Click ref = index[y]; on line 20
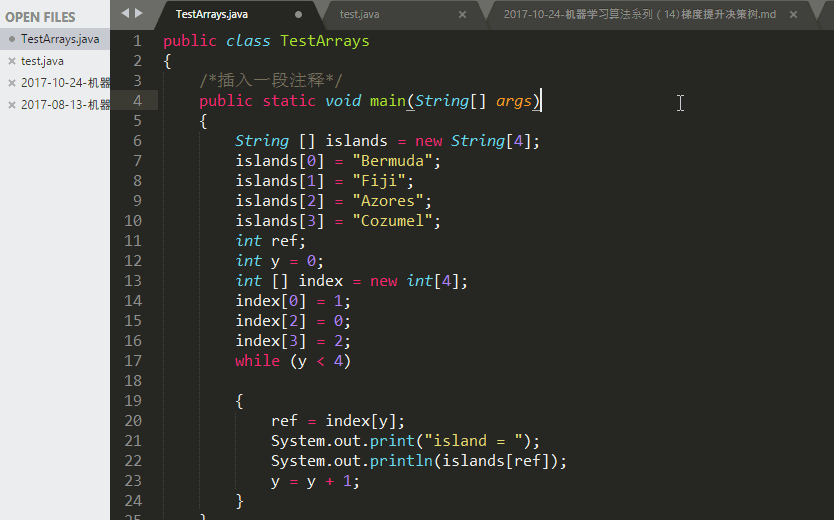This screenshot has width=834, height=520. (338, 421)
